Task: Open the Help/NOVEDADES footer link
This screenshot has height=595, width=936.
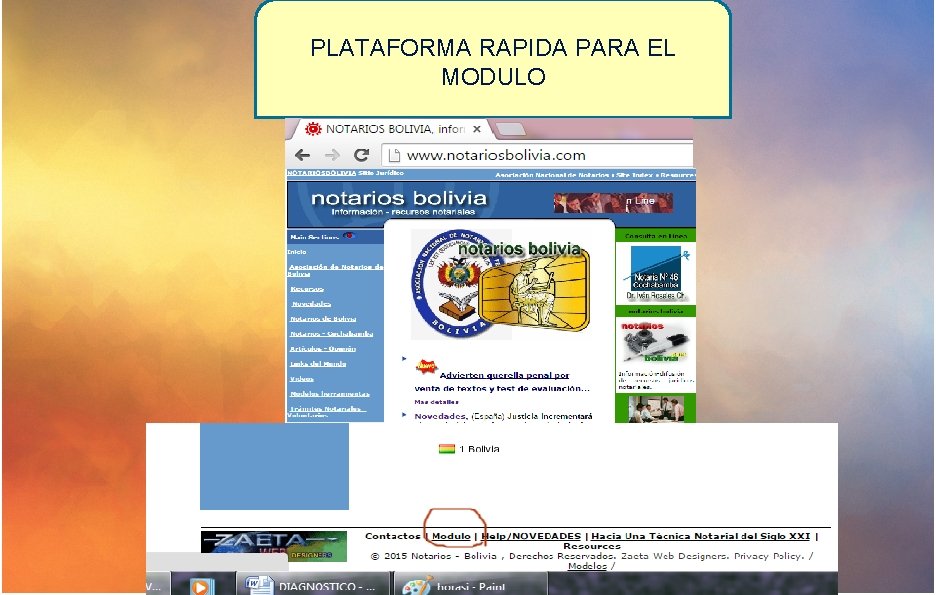Action: point(531,536)
